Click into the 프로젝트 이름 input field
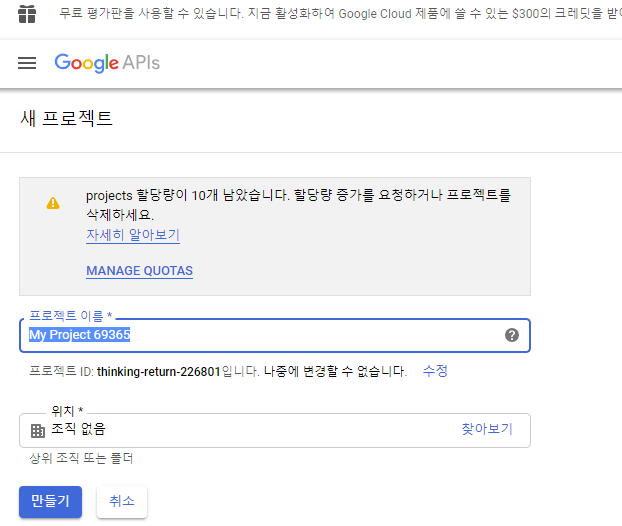Viewport: 622px width, 526px height. 275,335
